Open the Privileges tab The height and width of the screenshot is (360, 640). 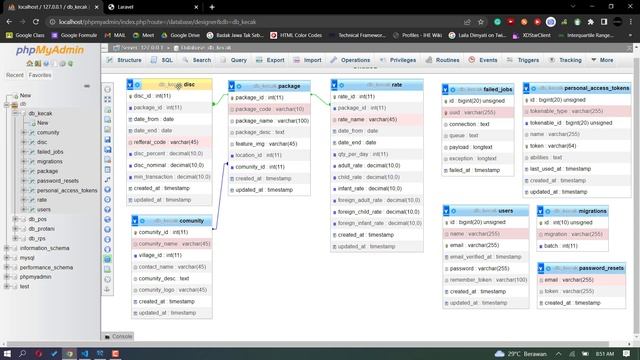[398, 60]
